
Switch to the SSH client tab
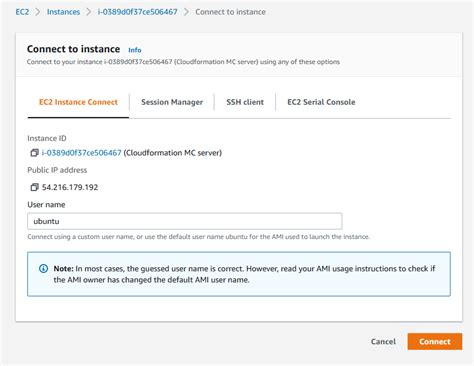[245, 102]
